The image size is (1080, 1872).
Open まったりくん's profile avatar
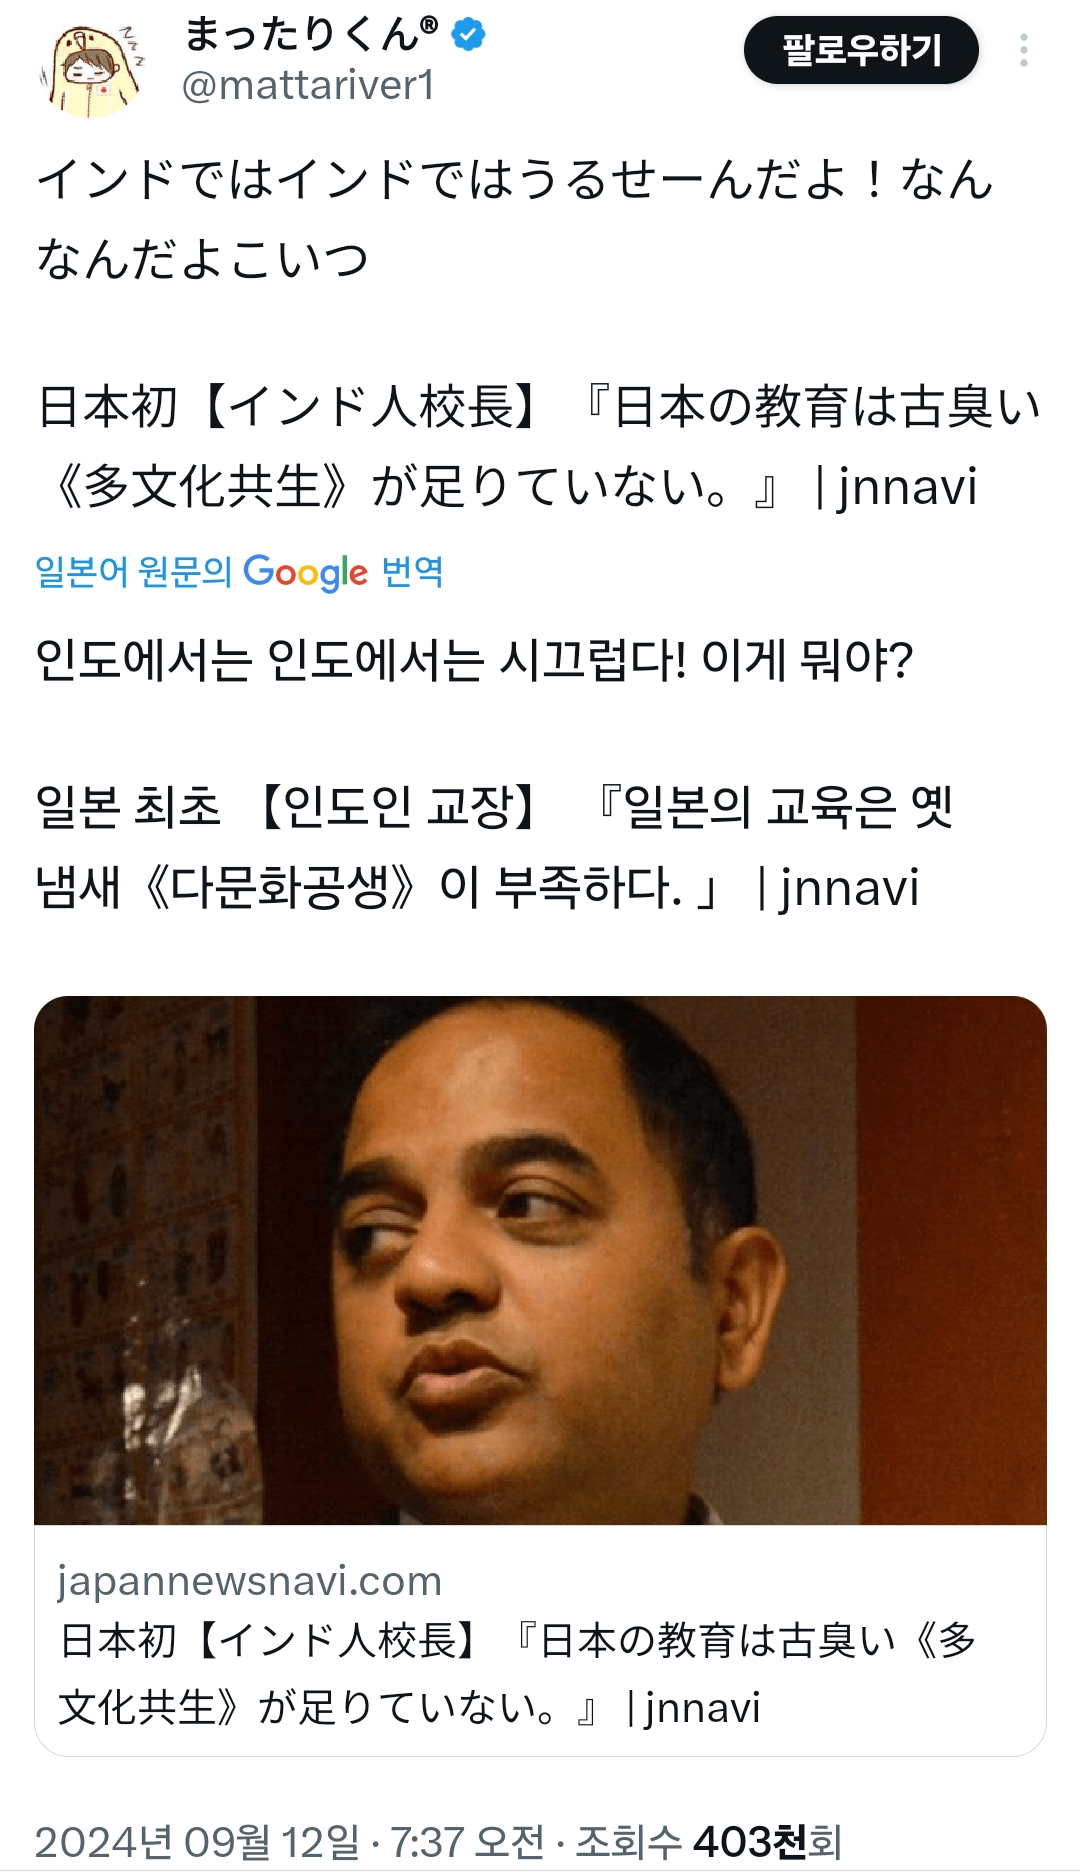tap(91, 69)
